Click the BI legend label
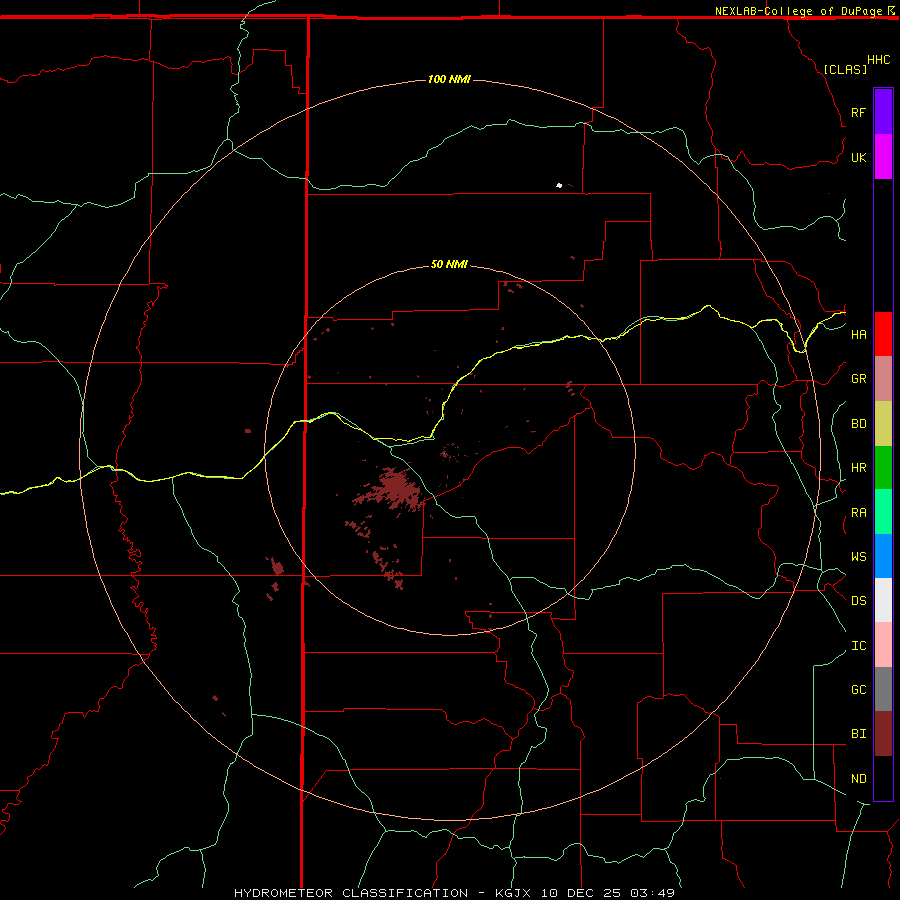This screenshot has height=900, width=900. click(858, 734)
